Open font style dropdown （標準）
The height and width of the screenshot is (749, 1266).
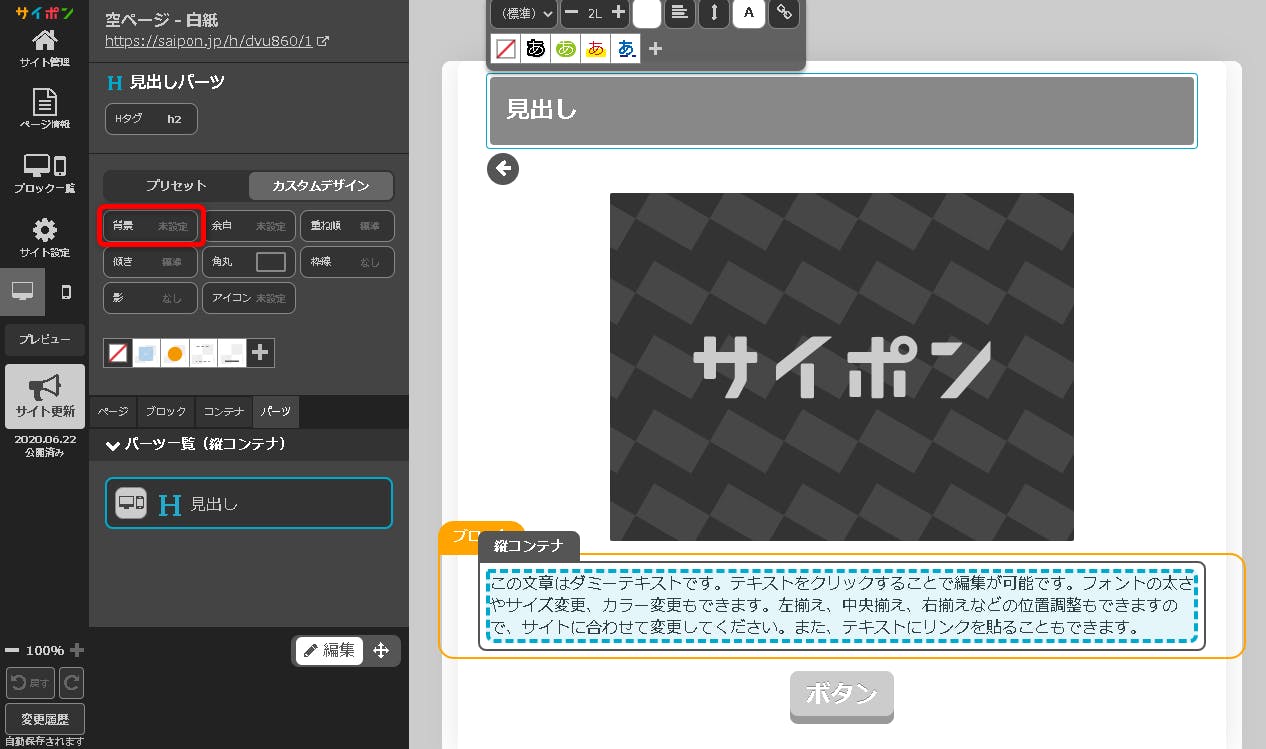pos(523,13)
